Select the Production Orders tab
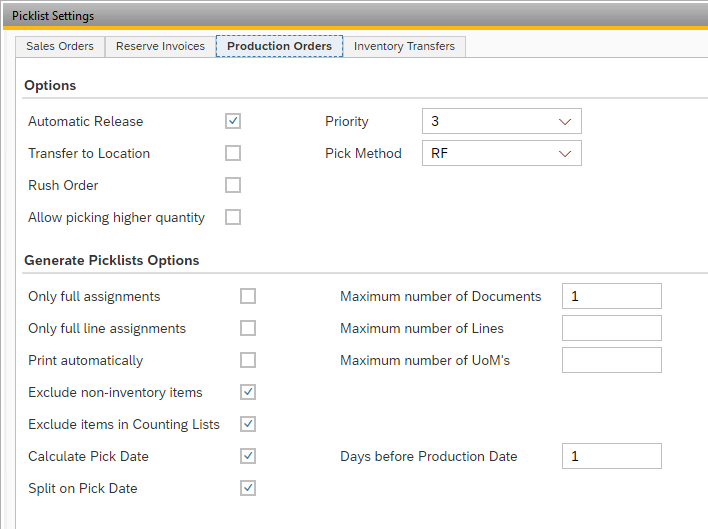This screenshot has height=529, width=708. pos(279,46)
